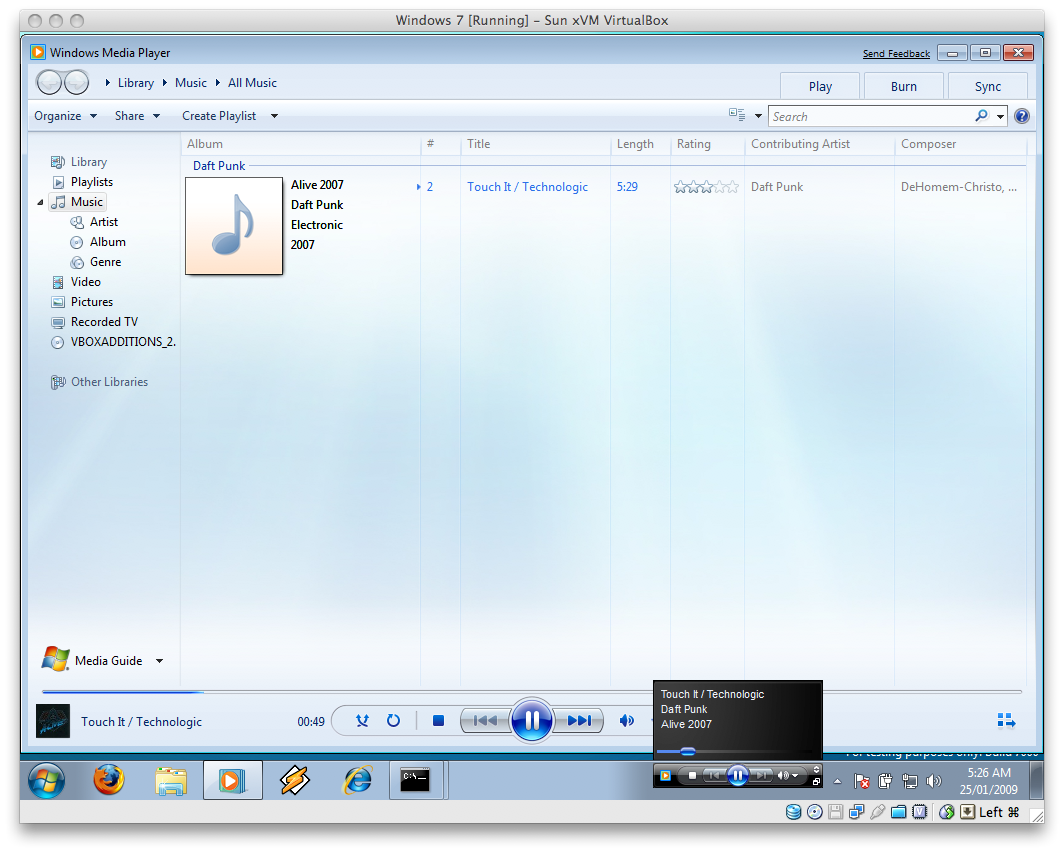Image resolution: width=1064 pixels, height=853 pixels.
Task: Click the Send Feedback link
Action: coord(896,52)
